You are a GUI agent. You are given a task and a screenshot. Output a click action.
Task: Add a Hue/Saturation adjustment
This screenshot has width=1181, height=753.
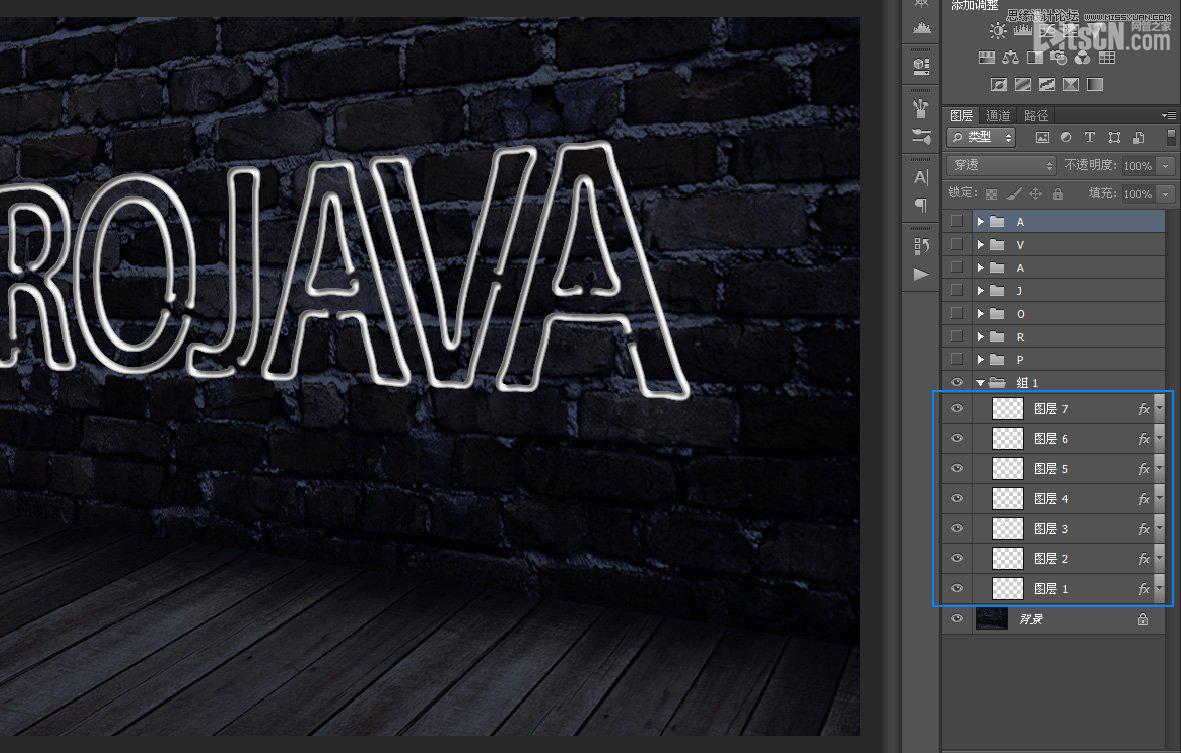click(x=987, y=58)
